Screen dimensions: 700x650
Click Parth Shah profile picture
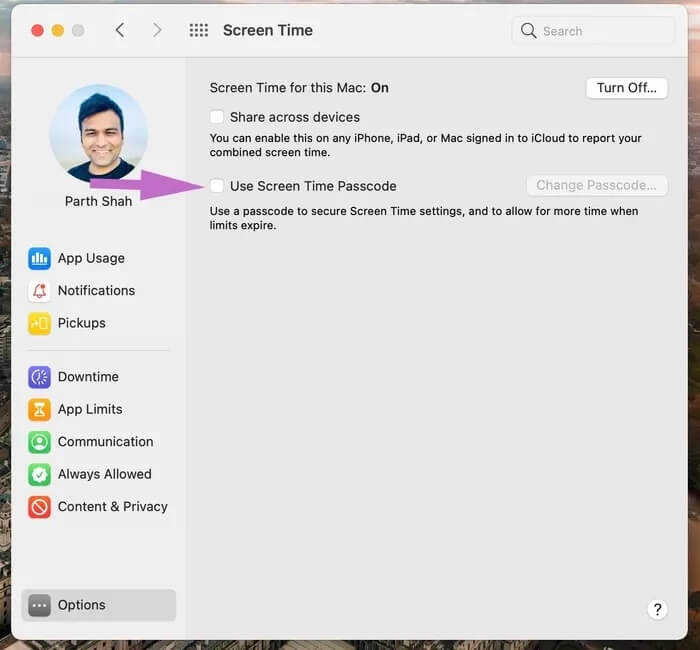[x=98, y=134]
